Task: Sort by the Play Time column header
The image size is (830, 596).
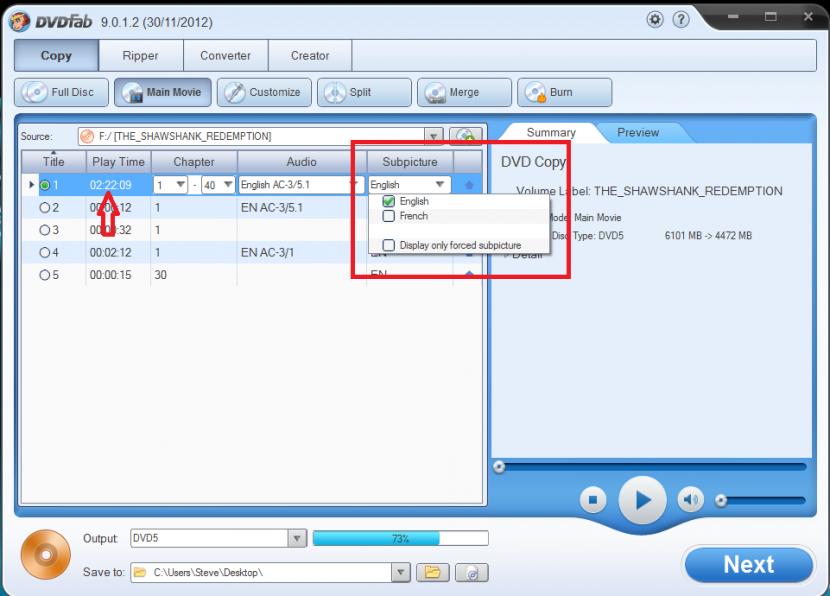Action: 119,162
